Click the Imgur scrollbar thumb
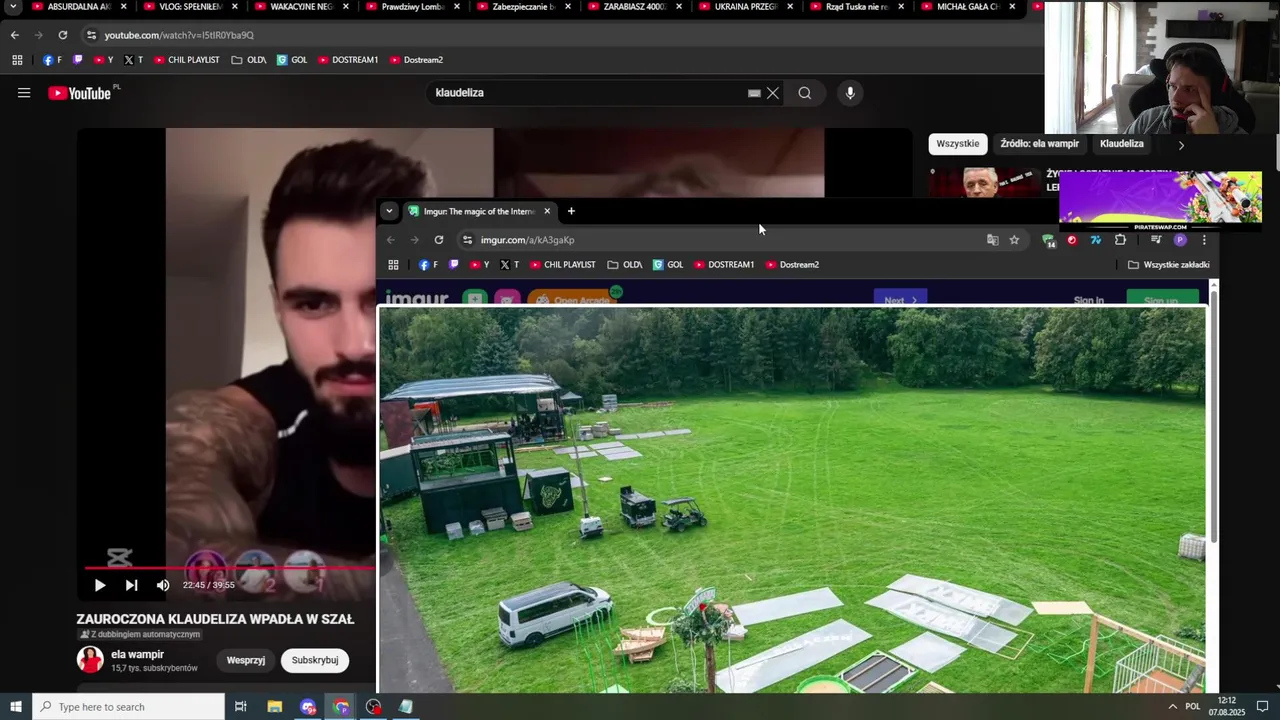 1214,417
